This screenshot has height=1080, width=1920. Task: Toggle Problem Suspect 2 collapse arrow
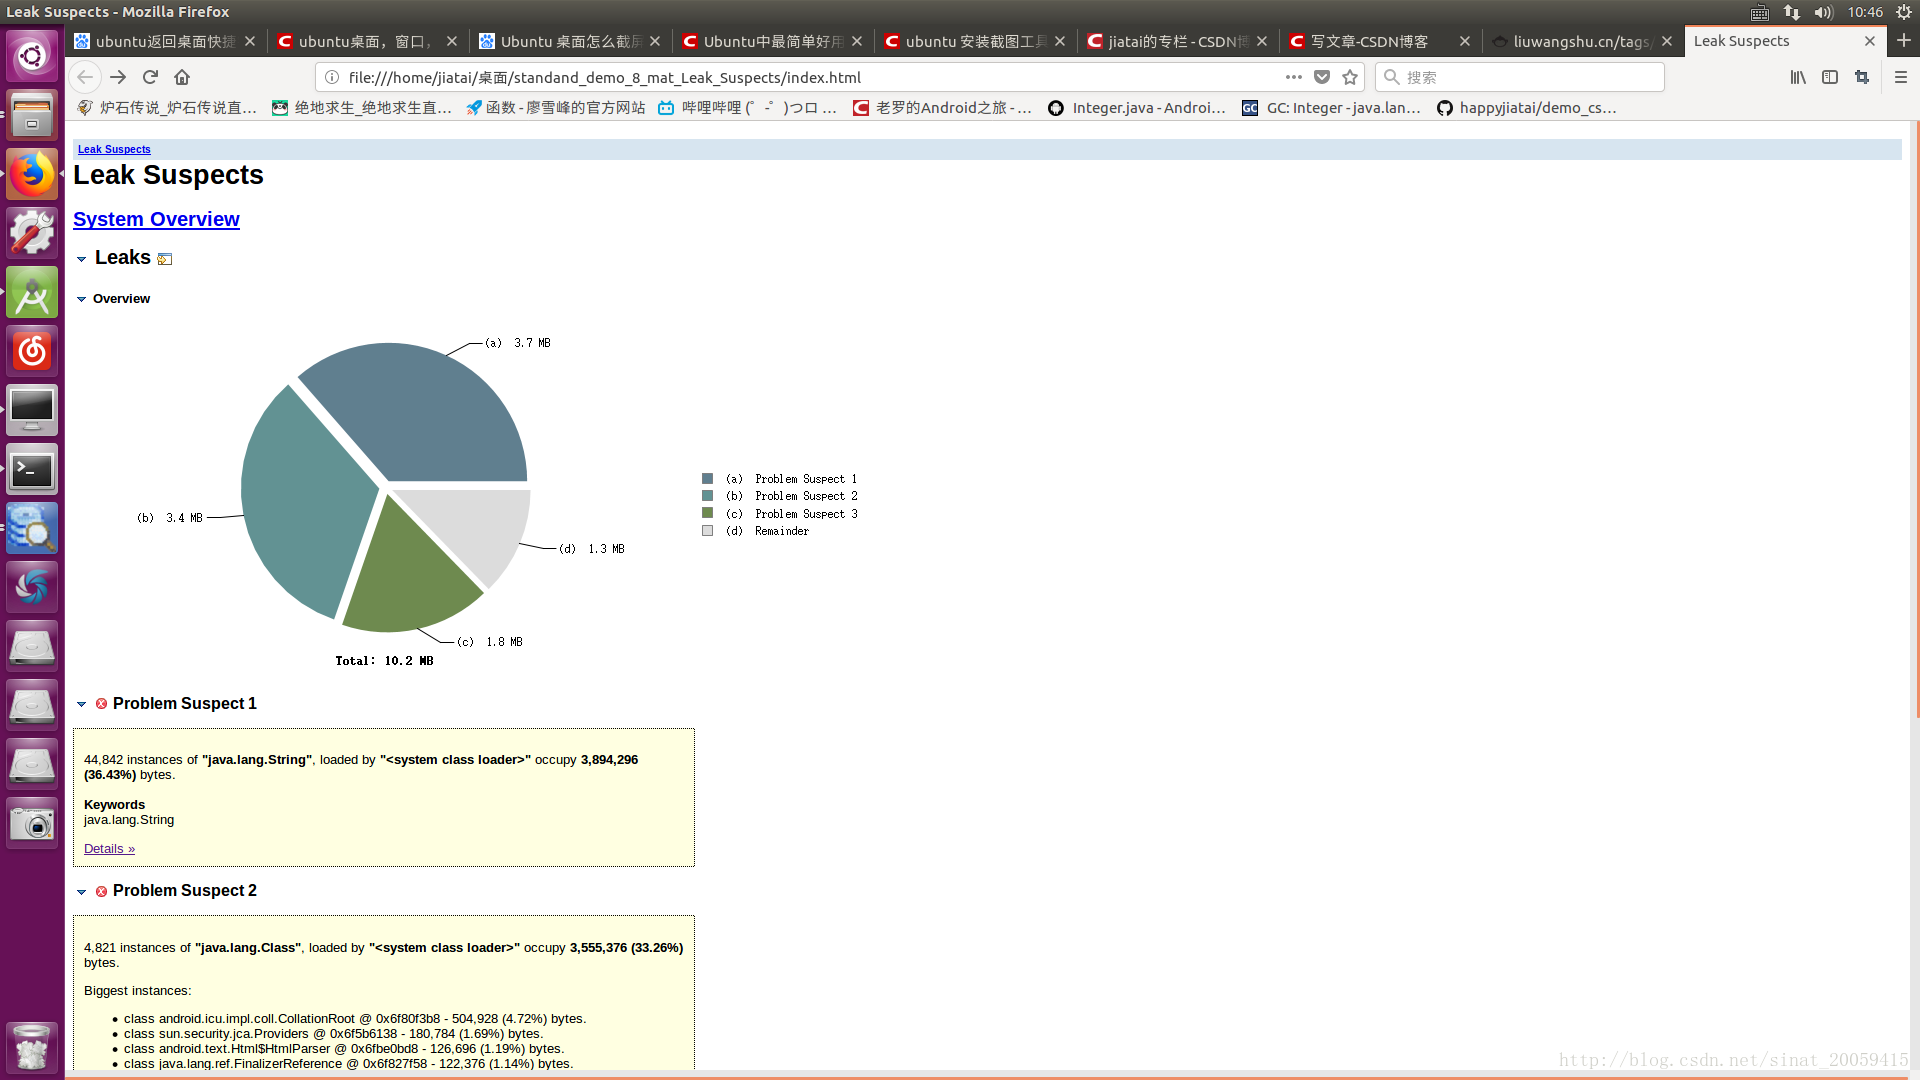[82, 890]
